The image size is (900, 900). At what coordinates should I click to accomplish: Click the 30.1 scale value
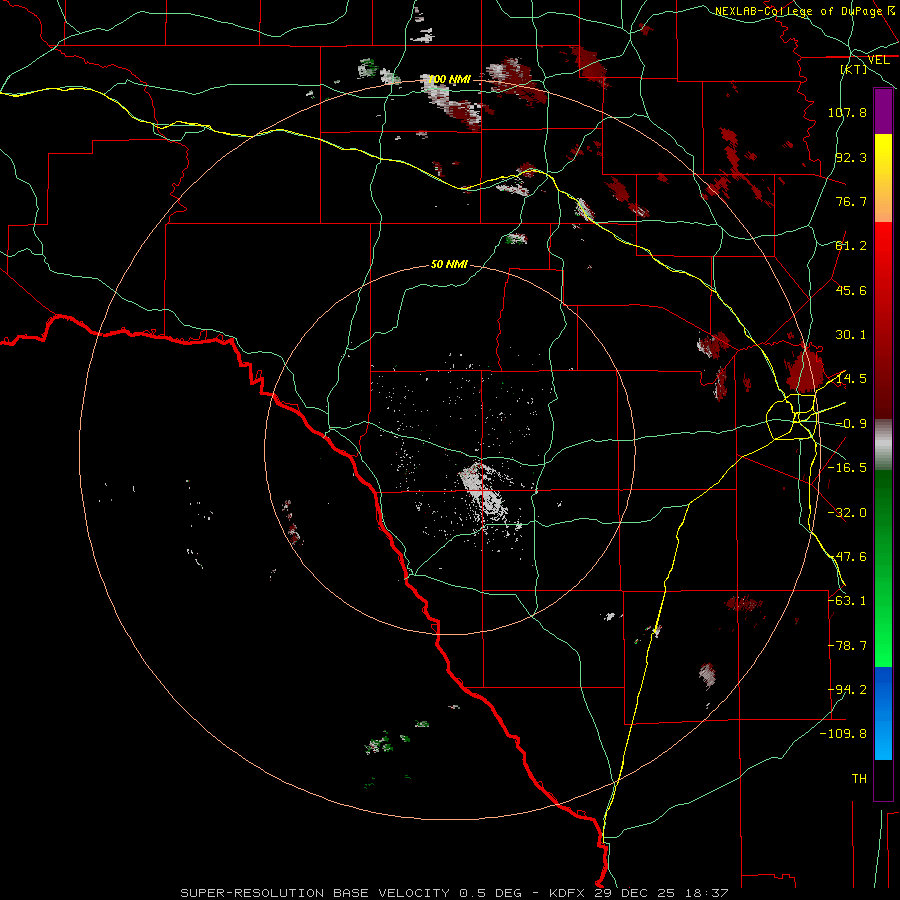(x=851, y=335)
